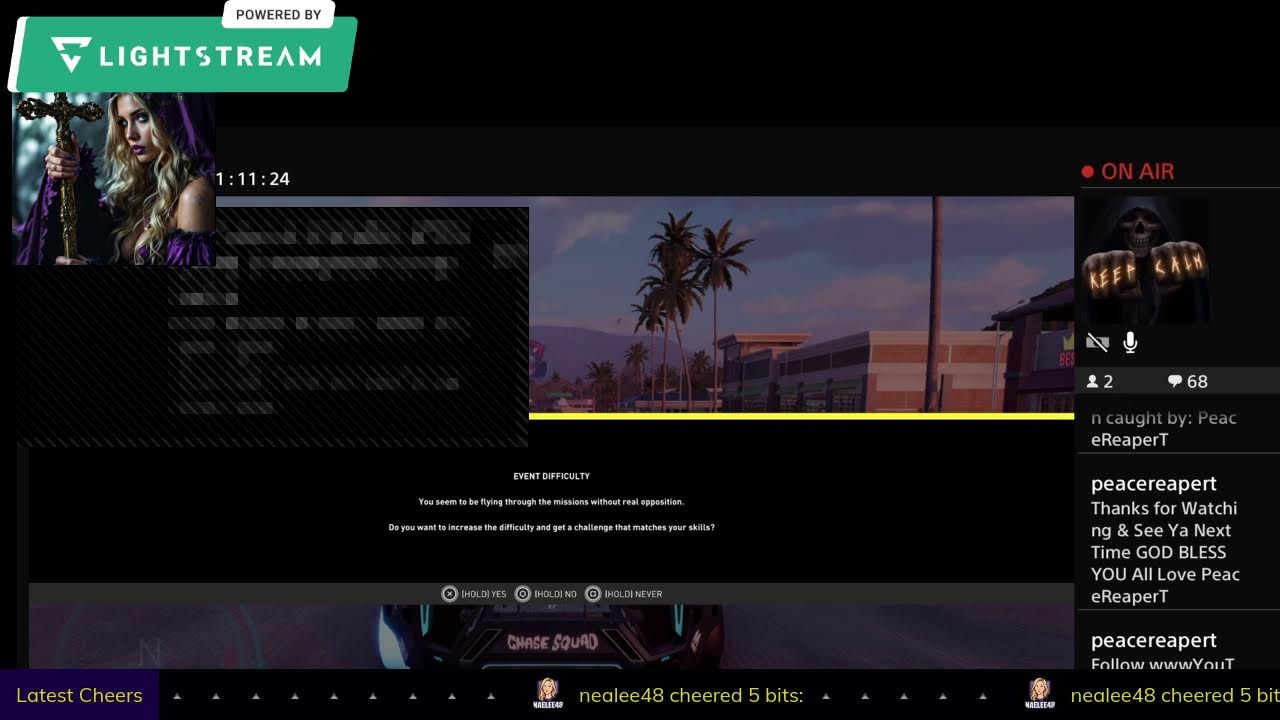Click peacereapert username above Thanks for Watching
1280x720 pixels.
1154,484
